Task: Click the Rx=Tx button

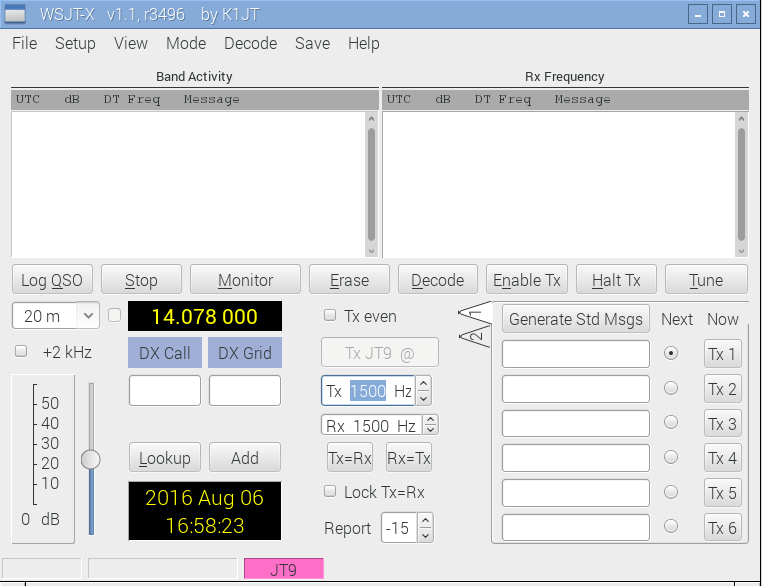Action: (409, 458)
